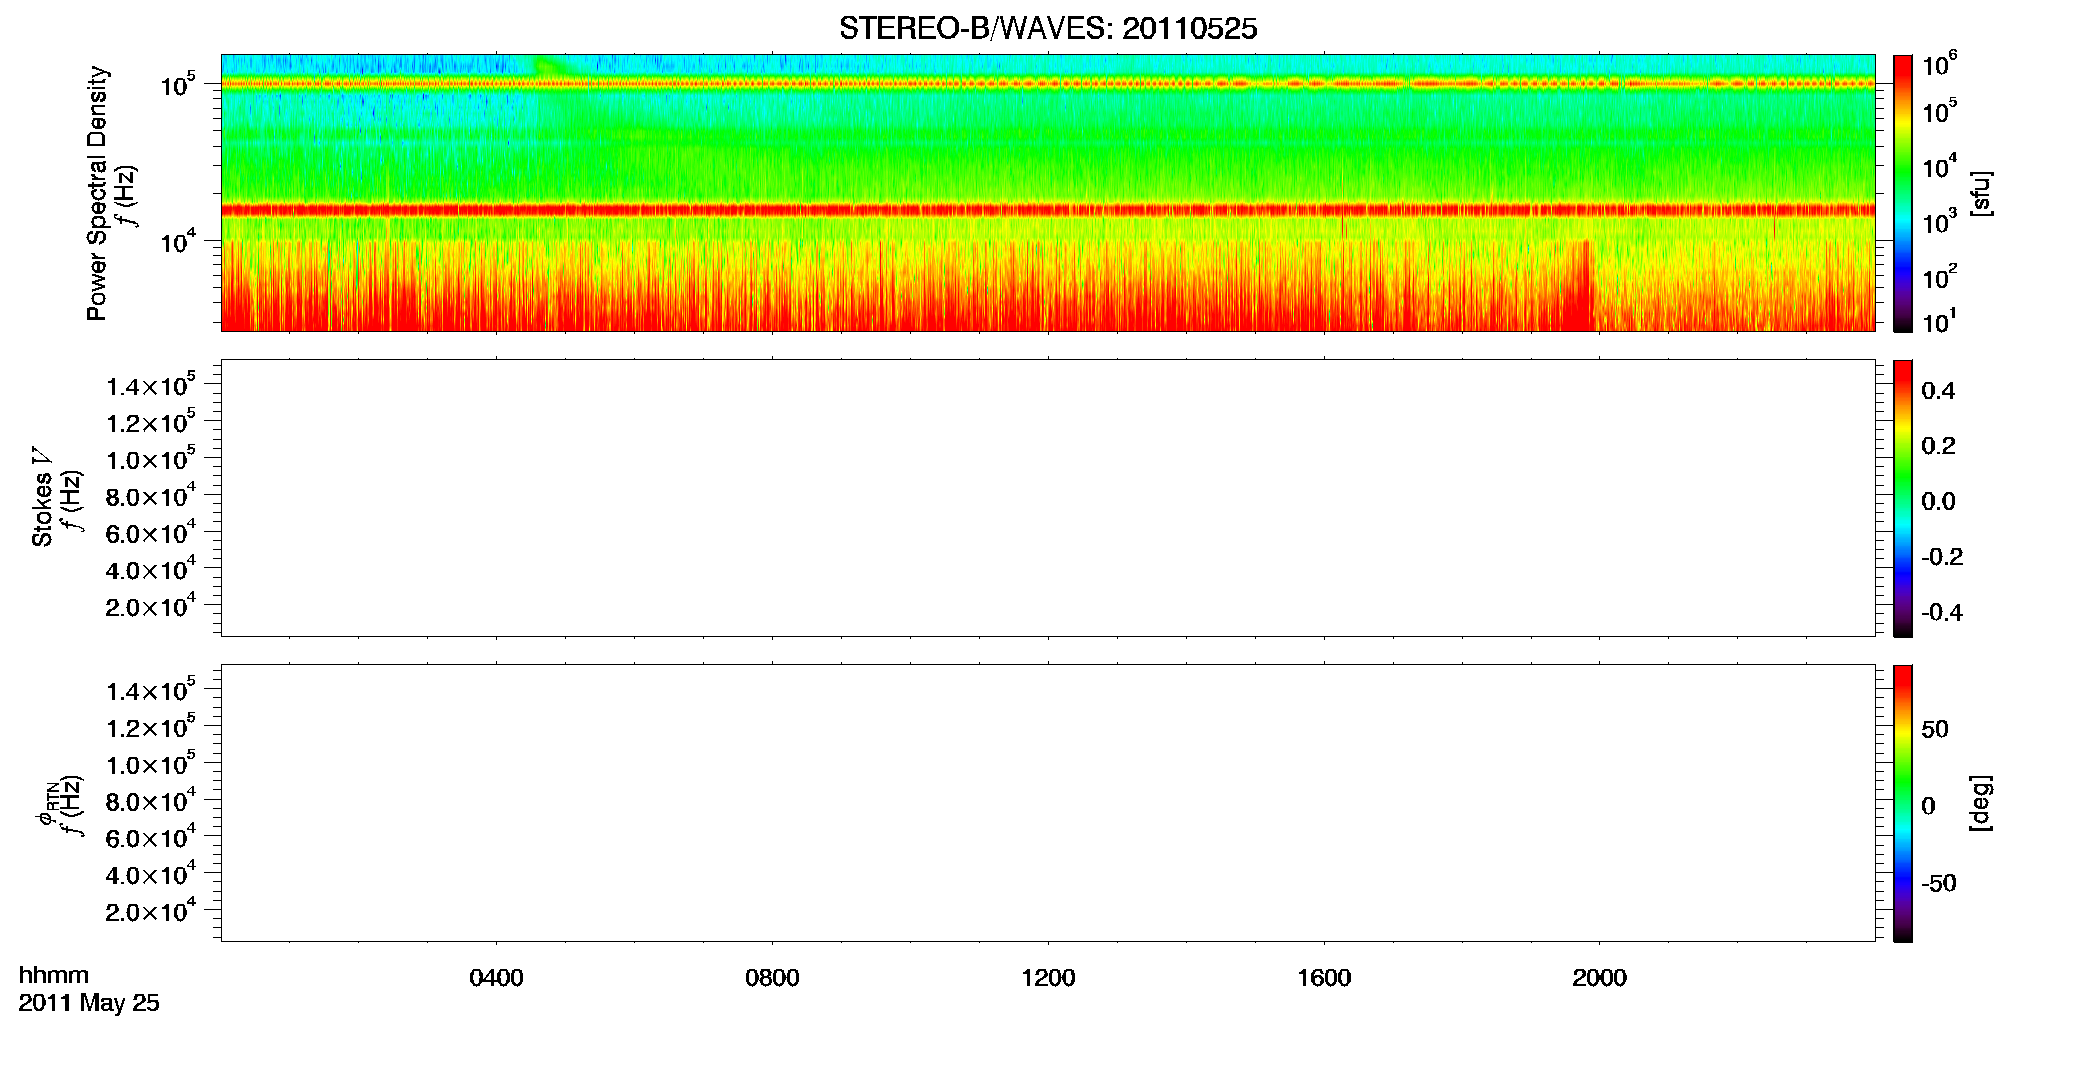This screenshot has height=1080, width=2096.
Task: Click the red band near 15 kHz in spectrogram
Action: tap(1048, 210)
